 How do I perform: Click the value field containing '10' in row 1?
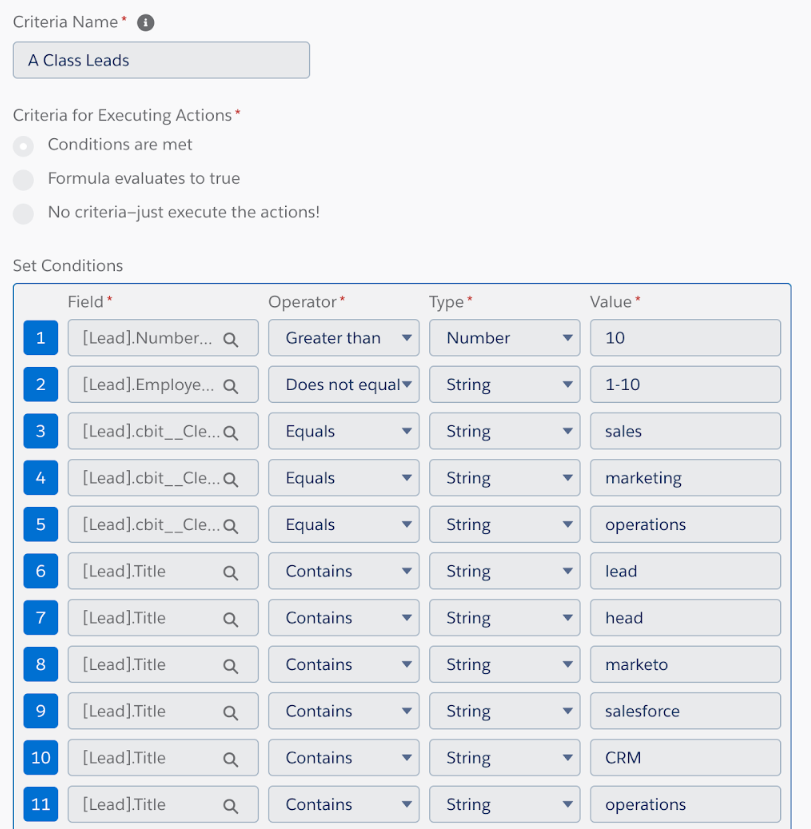(x=685, y=337)
